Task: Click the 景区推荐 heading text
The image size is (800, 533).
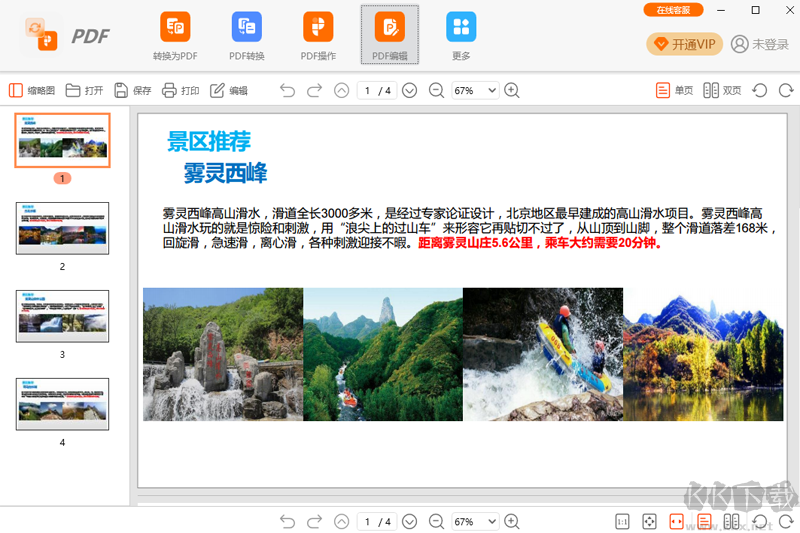Action: pyautogui.click(x=209, y=141)
